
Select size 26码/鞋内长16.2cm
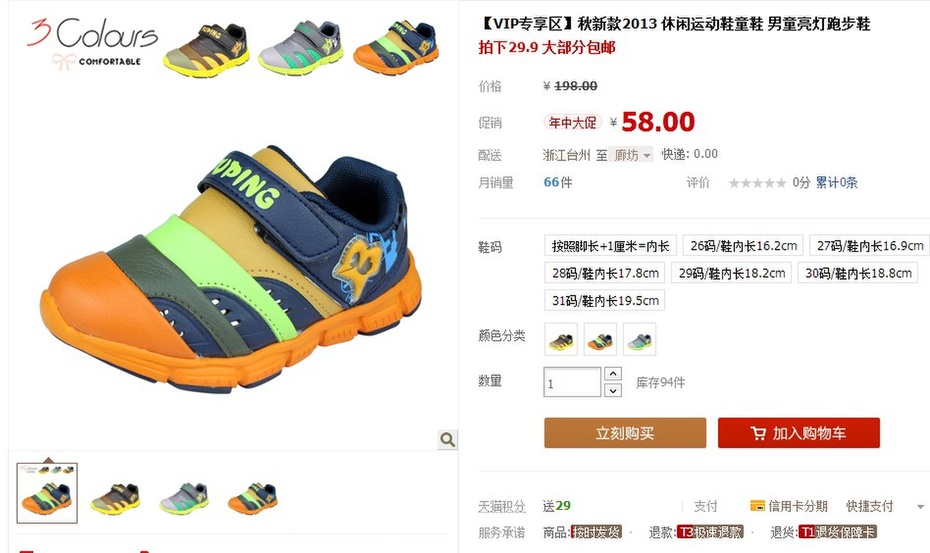coord(743,245)
